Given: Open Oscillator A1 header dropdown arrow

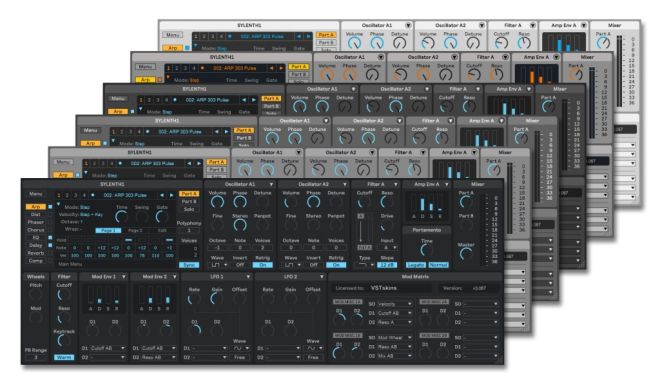Looking at the screenshot, I should pyautogui.click(x=271, y=185).
